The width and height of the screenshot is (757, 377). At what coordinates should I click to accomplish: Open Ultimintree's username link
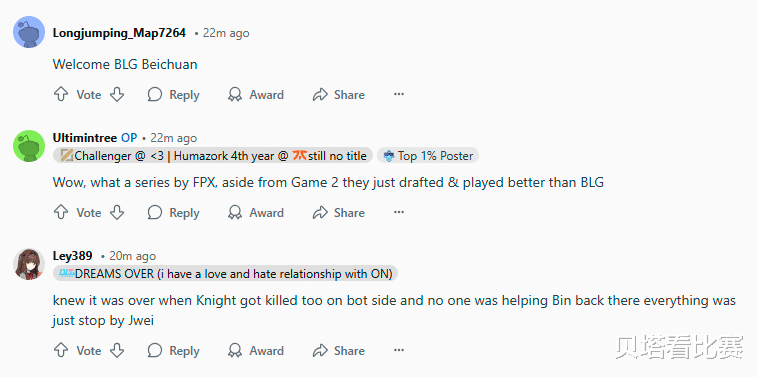(x=84, y=138)
